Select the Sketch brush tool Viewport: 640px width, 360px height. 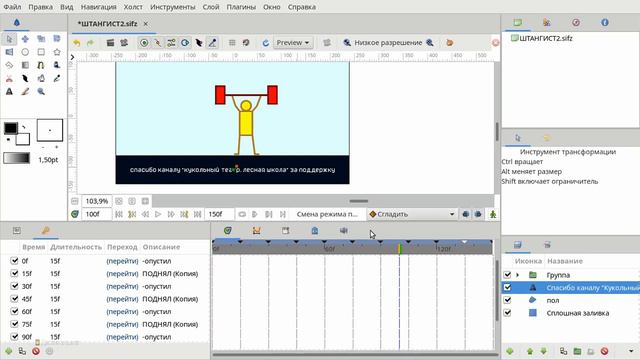point(25,91)
